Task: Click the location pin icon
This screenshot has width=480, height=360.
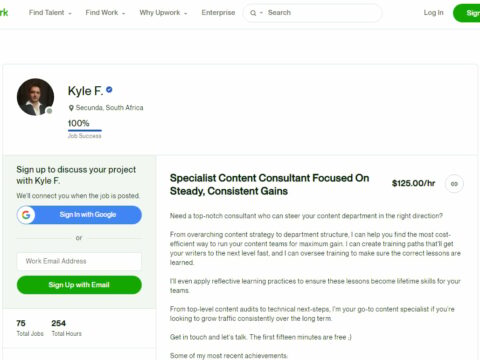Action: [x=71, y=108]
